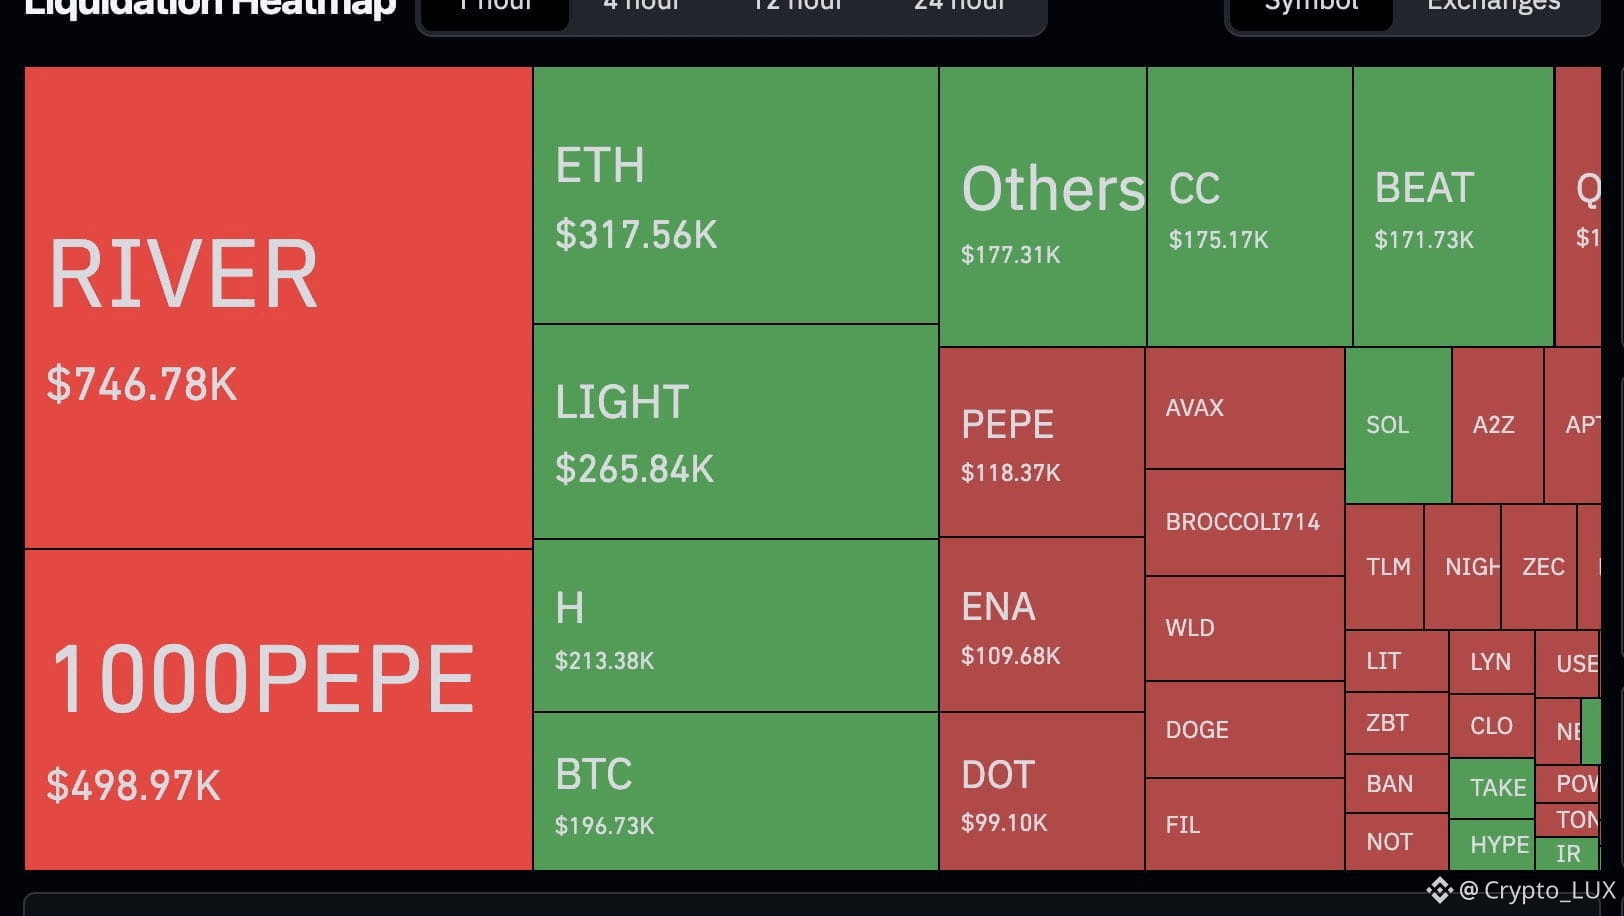Click the H $213.38K tile
Screen dimensions: 1624x916
(736, 626)
